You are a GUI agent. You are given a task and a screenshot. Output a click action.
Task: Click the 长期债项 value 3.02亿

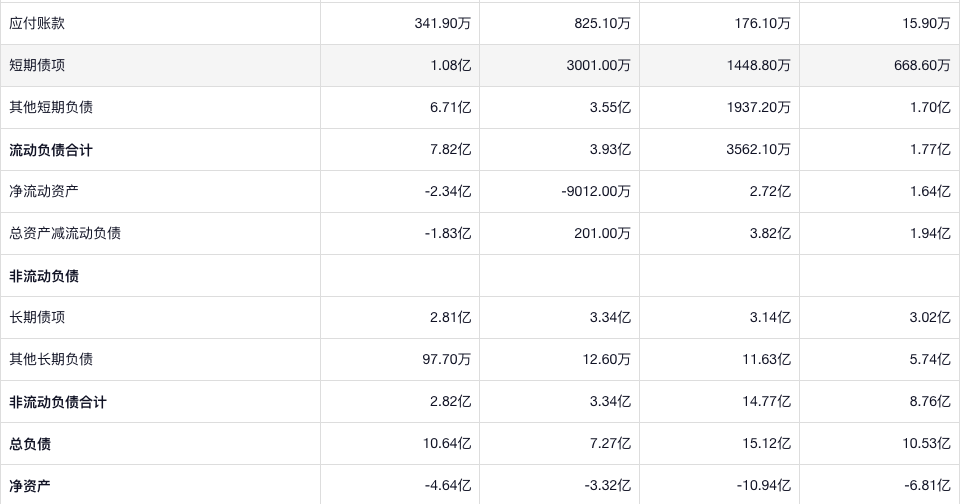tap(930, 317)
